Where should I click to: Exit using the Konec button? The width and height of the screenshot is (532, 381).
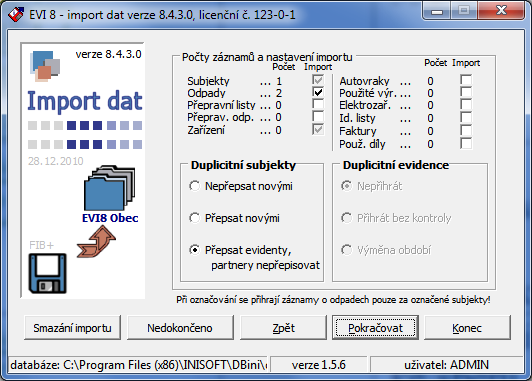(467, 328)
